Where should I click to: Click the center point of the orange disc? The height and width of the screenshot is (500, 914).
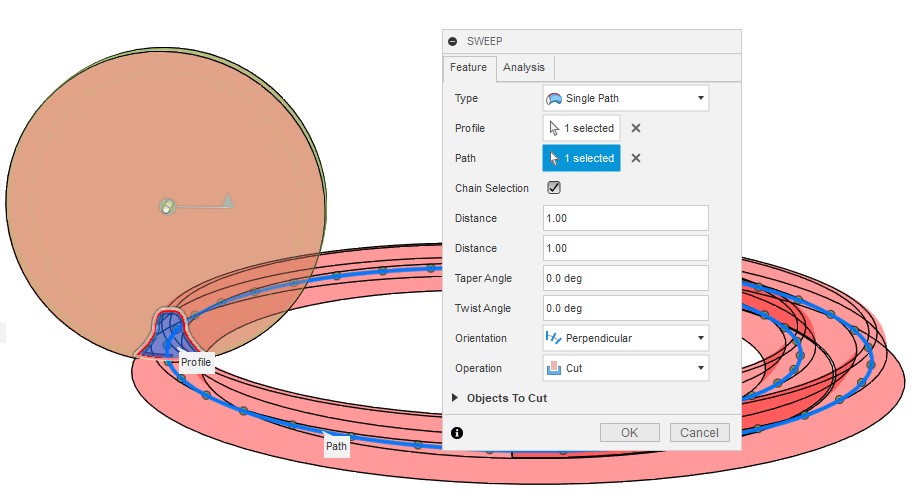168,207
